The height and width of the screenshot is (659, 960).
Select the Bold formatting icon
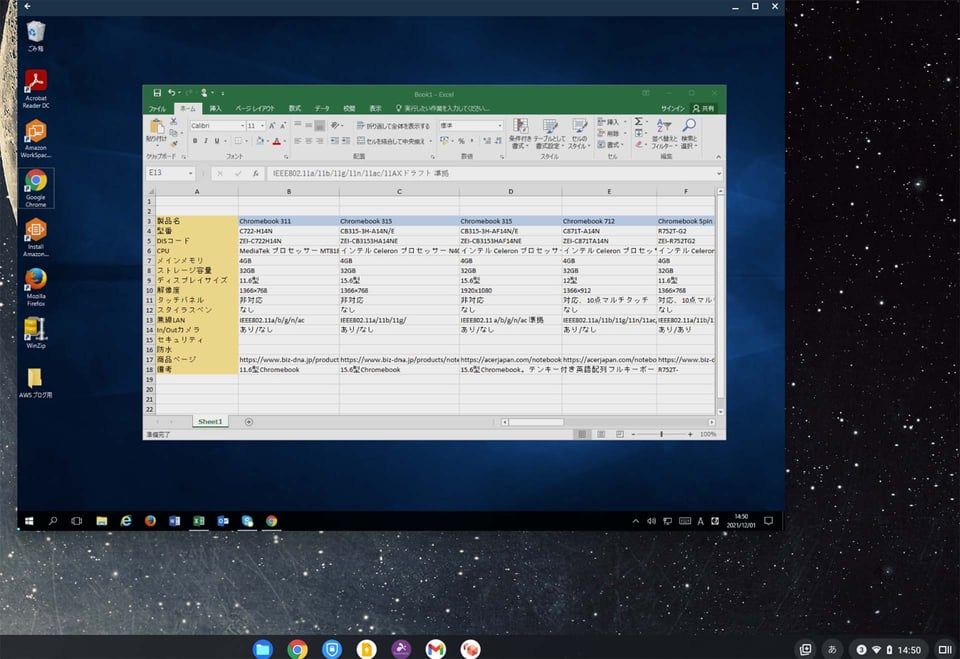point(196,140)
